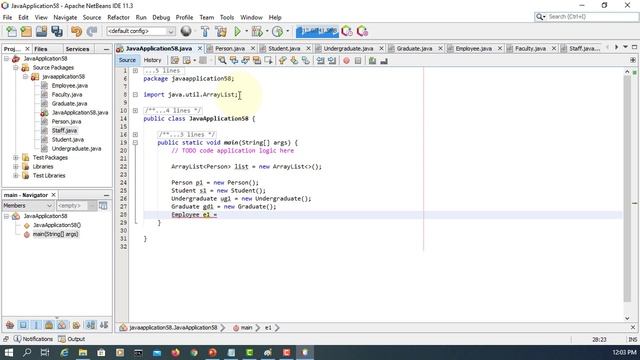
Task: Switch to the Services panel tab
Action: click(77, 49)
